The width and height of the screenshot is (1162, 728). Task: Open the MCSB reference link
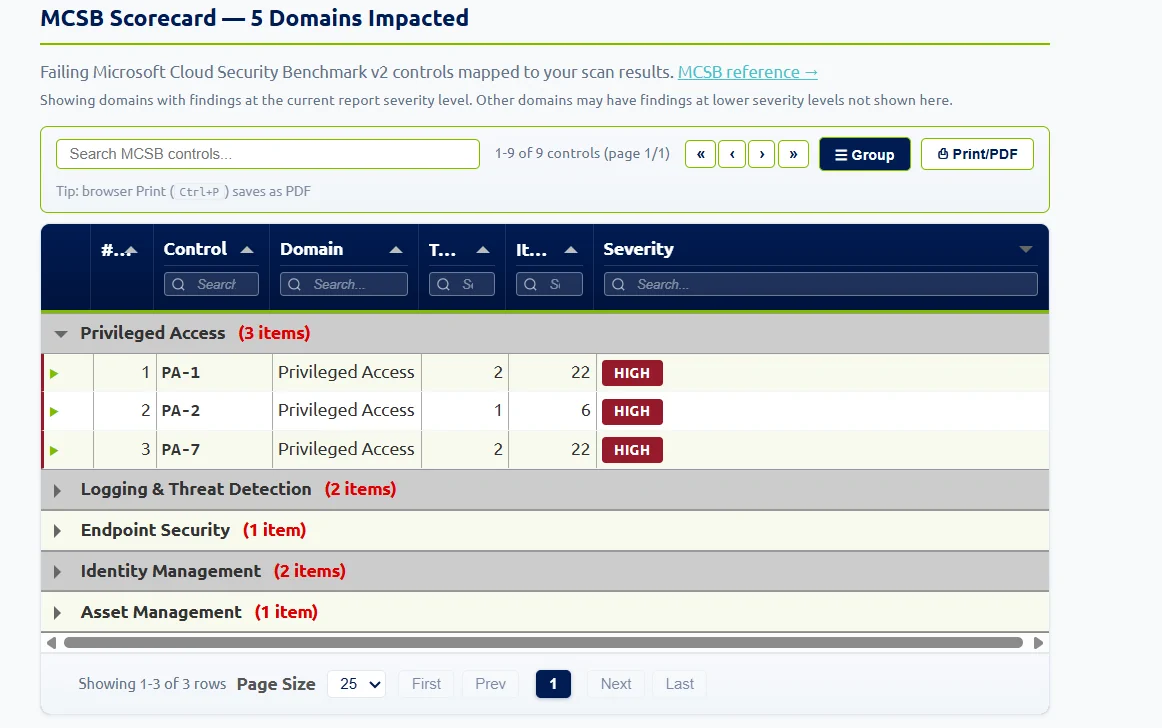click(747, 72)
